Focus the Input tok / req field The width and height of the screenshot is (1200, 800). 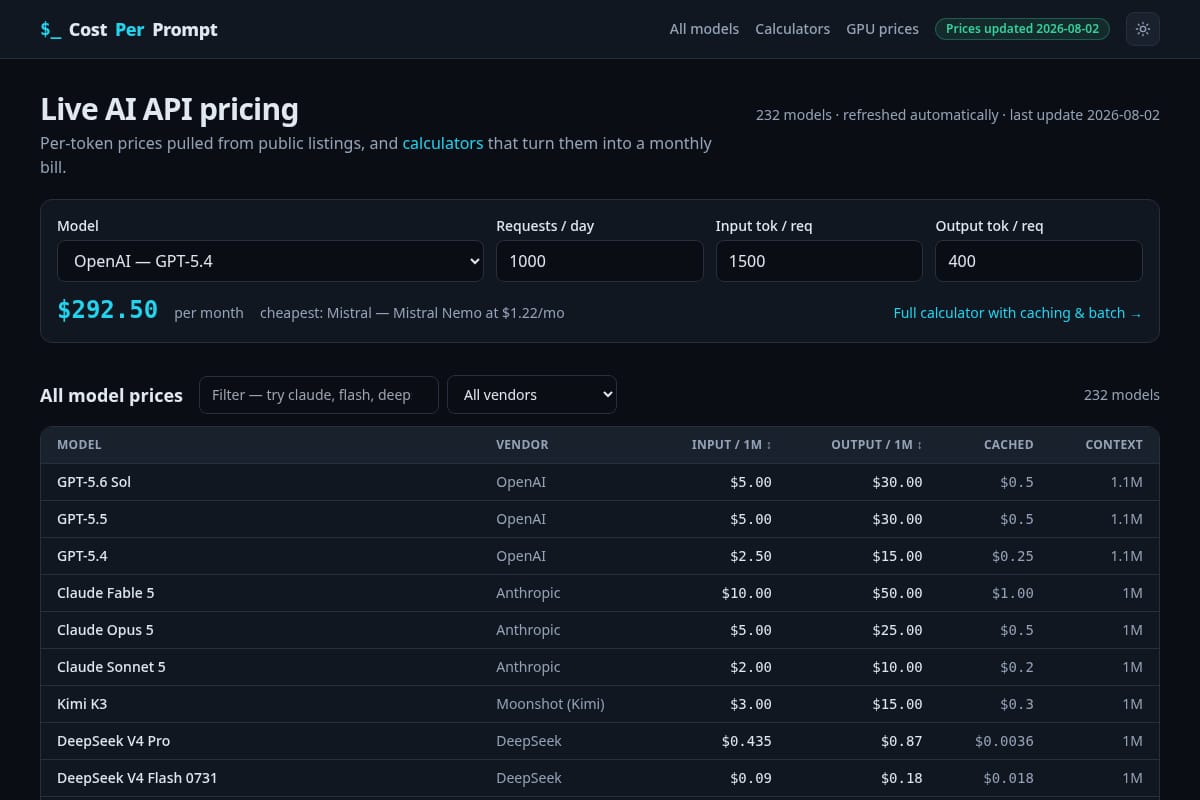[819, 261]
